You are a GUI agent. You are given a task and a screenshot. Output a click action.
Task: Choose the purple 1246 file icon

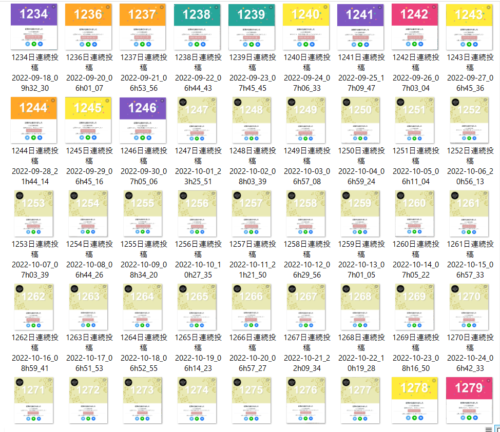coord(143,120)
